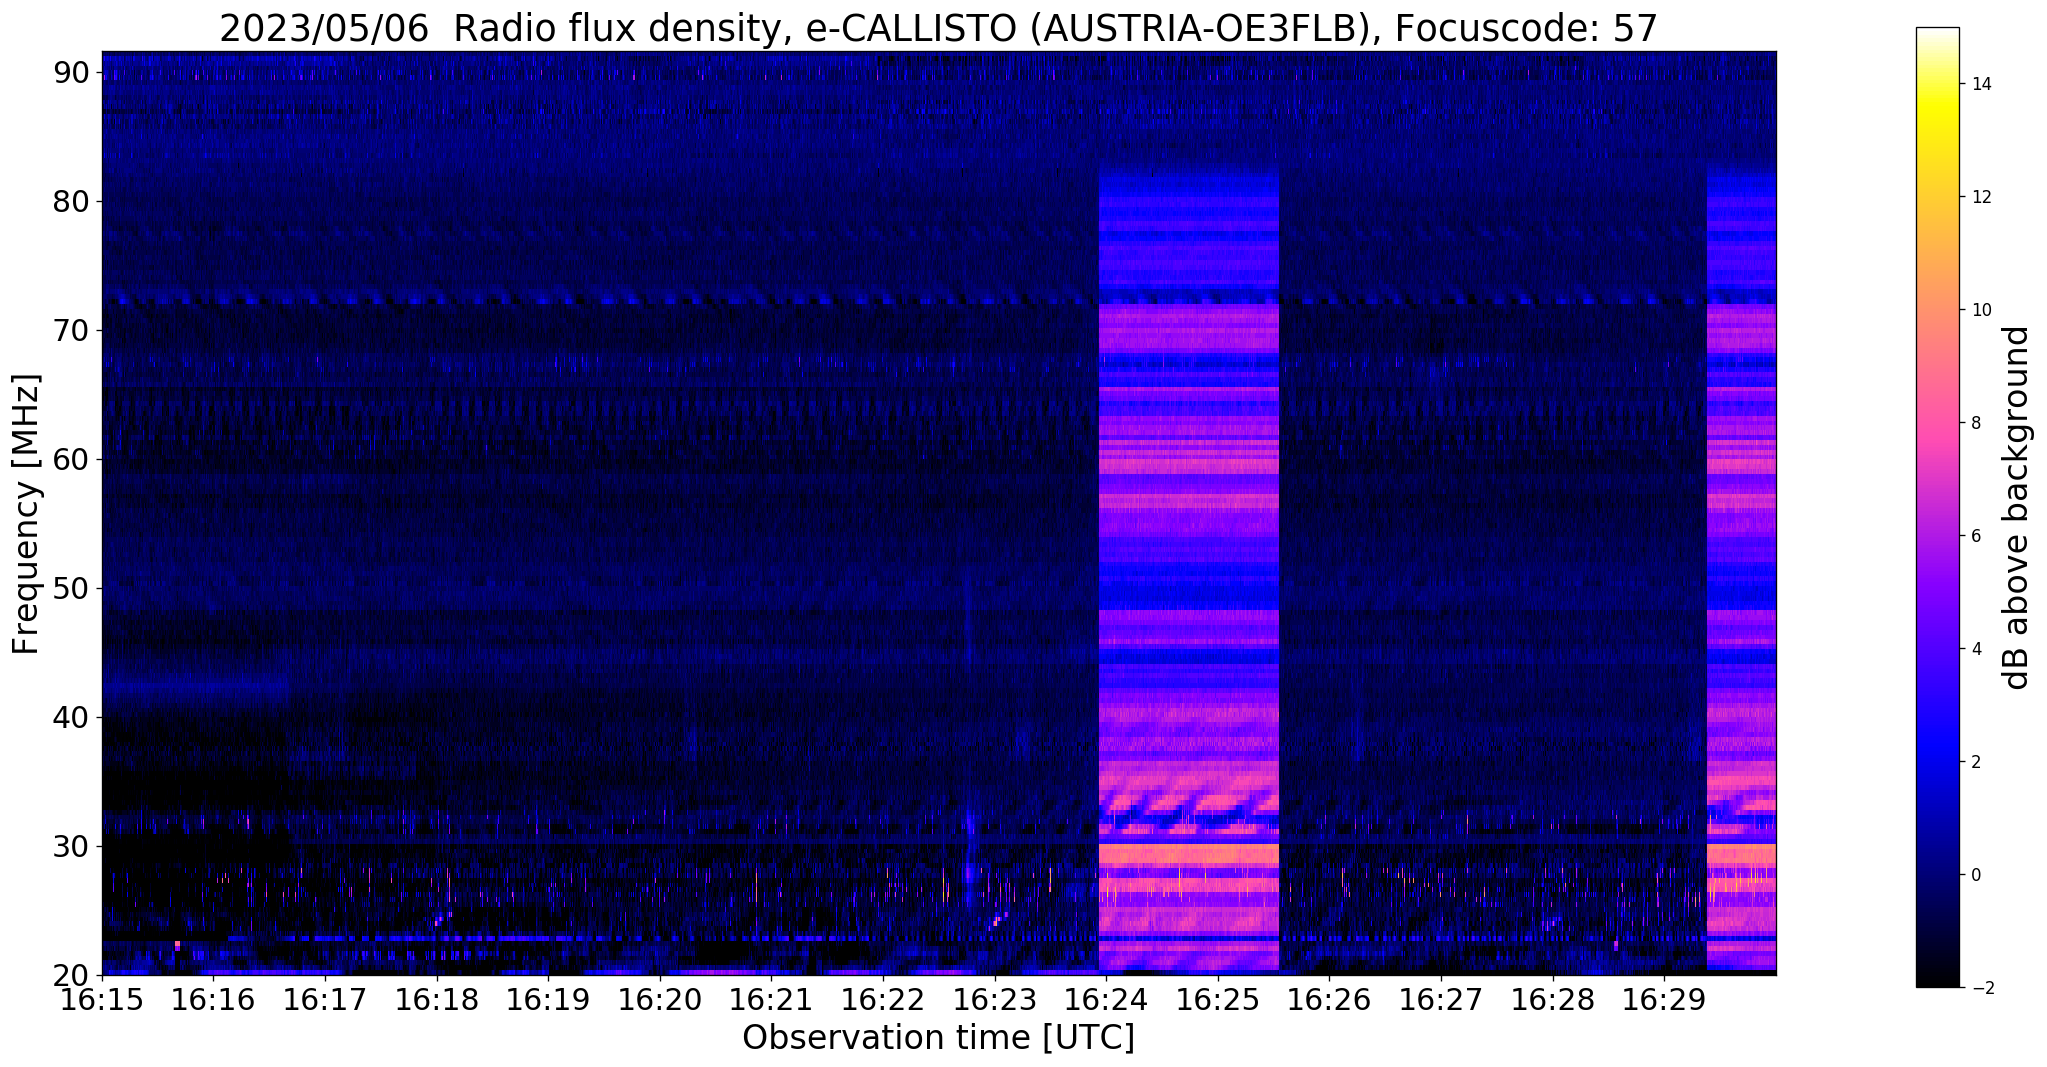Click the colorbar tick label 8
Screen dimensions: 2047x1067
click(1975, 424)
